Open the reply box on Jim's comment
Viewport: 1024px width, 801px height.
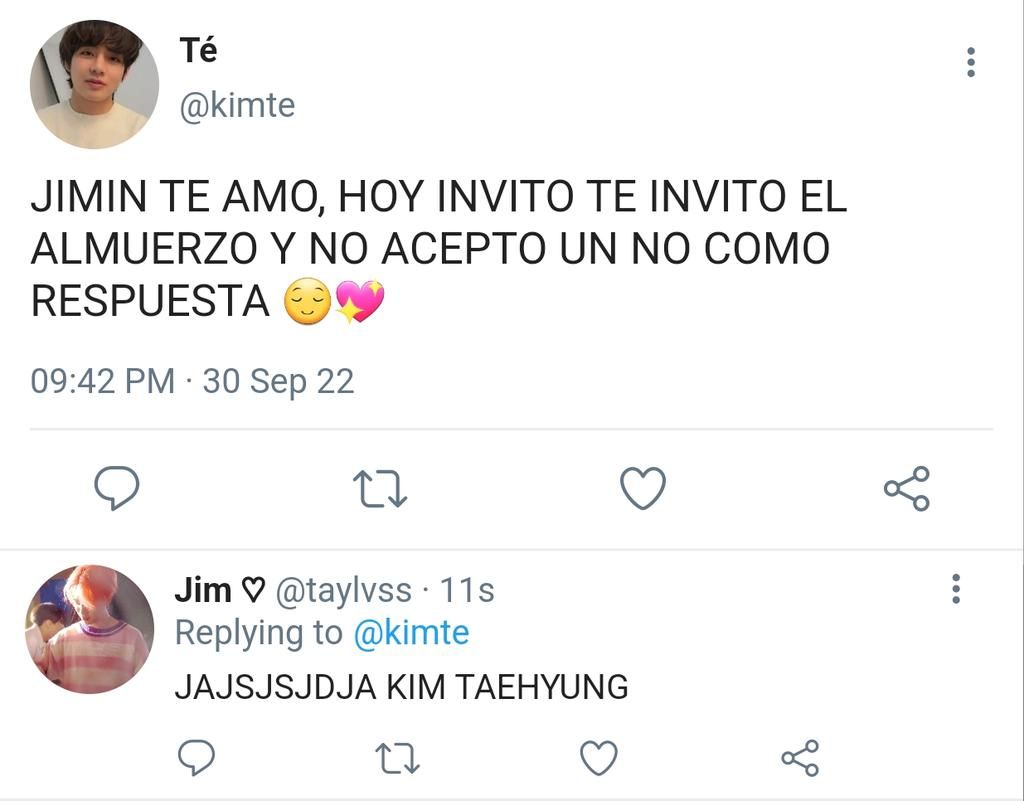pos(197,757)
